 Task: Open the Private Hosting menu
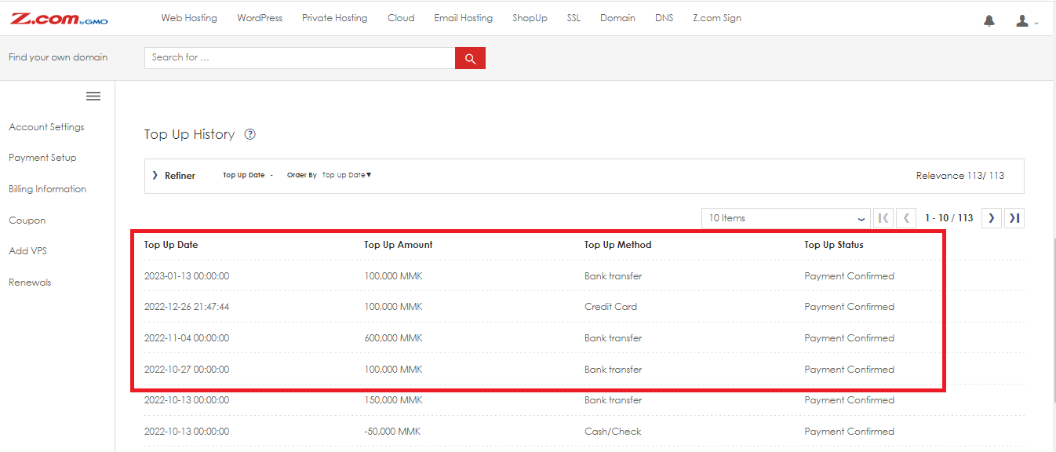coord(335,18)
